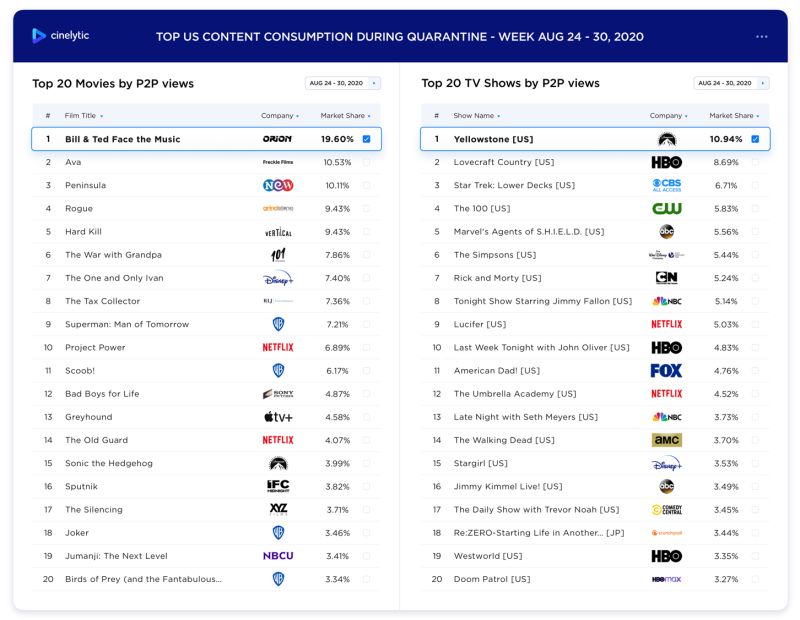800x620 pixels.
Task: Click Orion logo for Bill & Ted
Action: 278,139
